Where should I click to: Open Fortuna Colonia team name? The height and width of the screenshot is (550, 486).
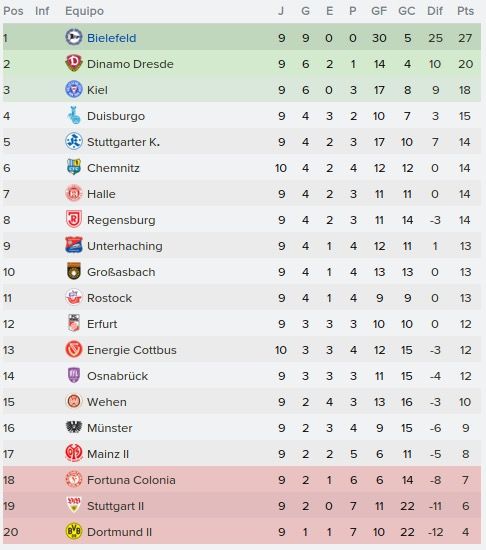(131, 479)
